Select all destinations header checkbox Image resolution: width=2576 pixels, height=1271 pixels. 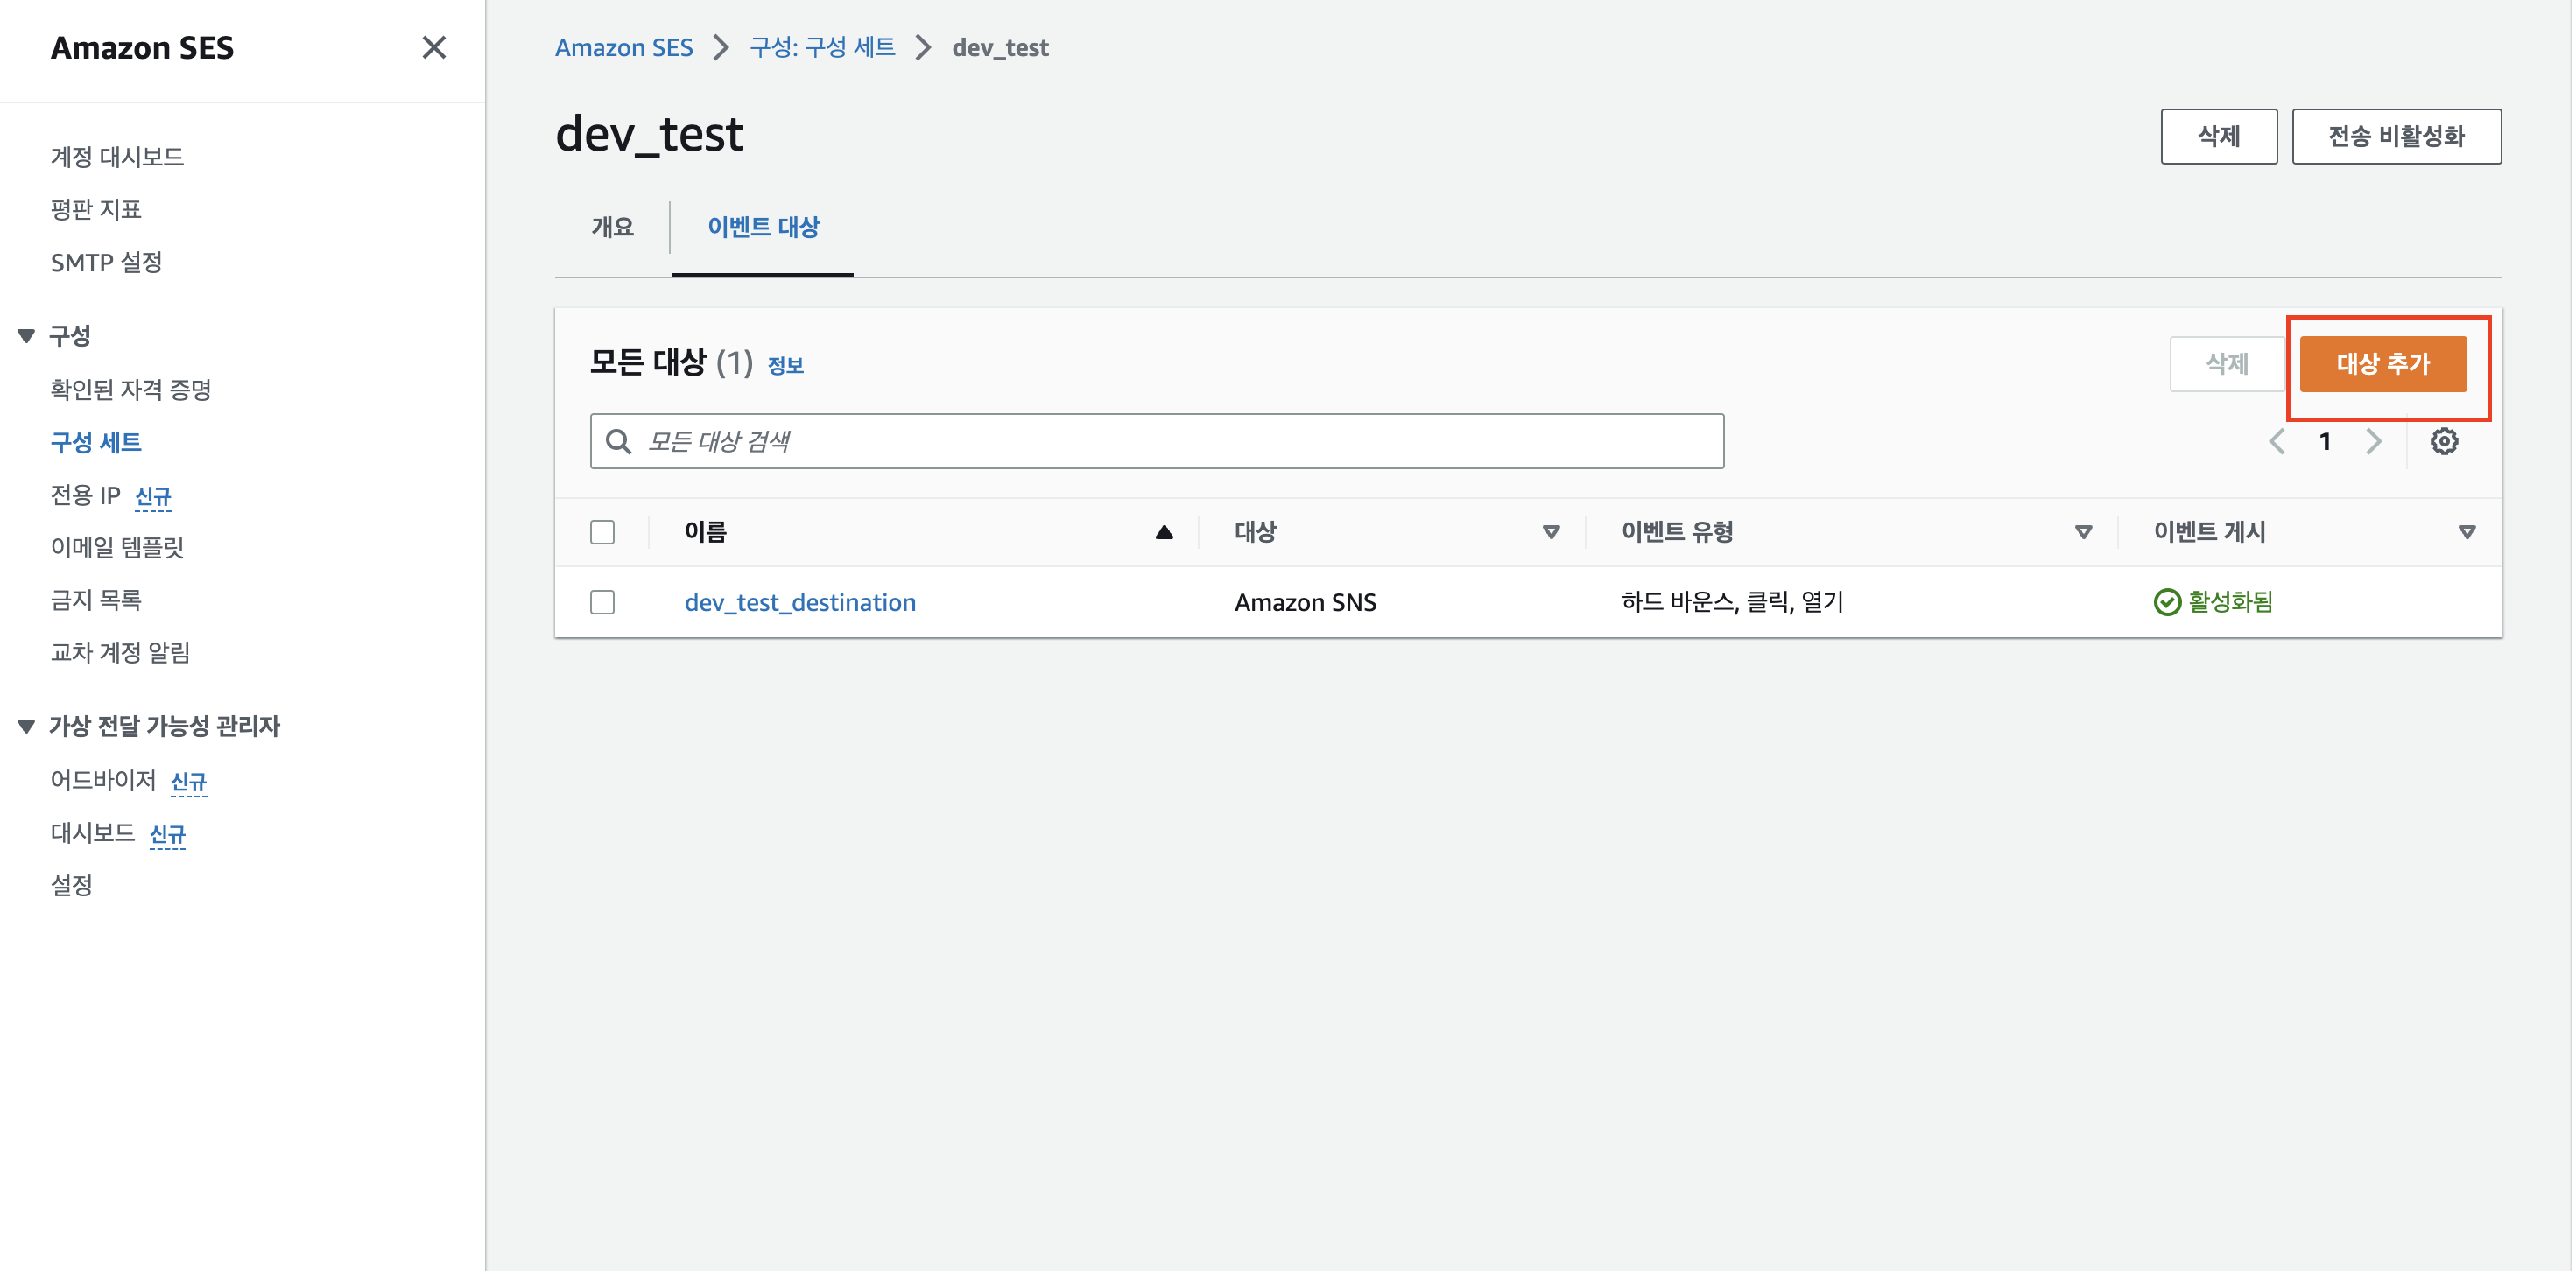coord(602,532)
